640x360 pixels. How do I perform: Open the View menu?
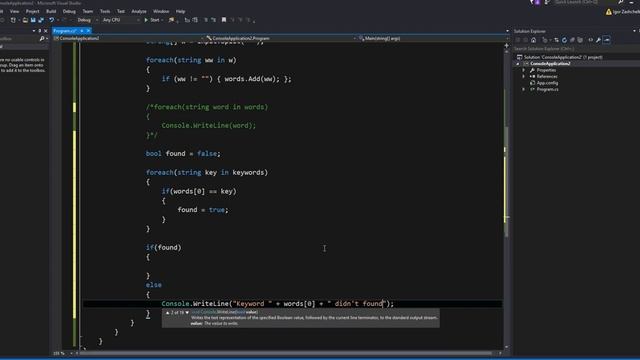[14, 11]
